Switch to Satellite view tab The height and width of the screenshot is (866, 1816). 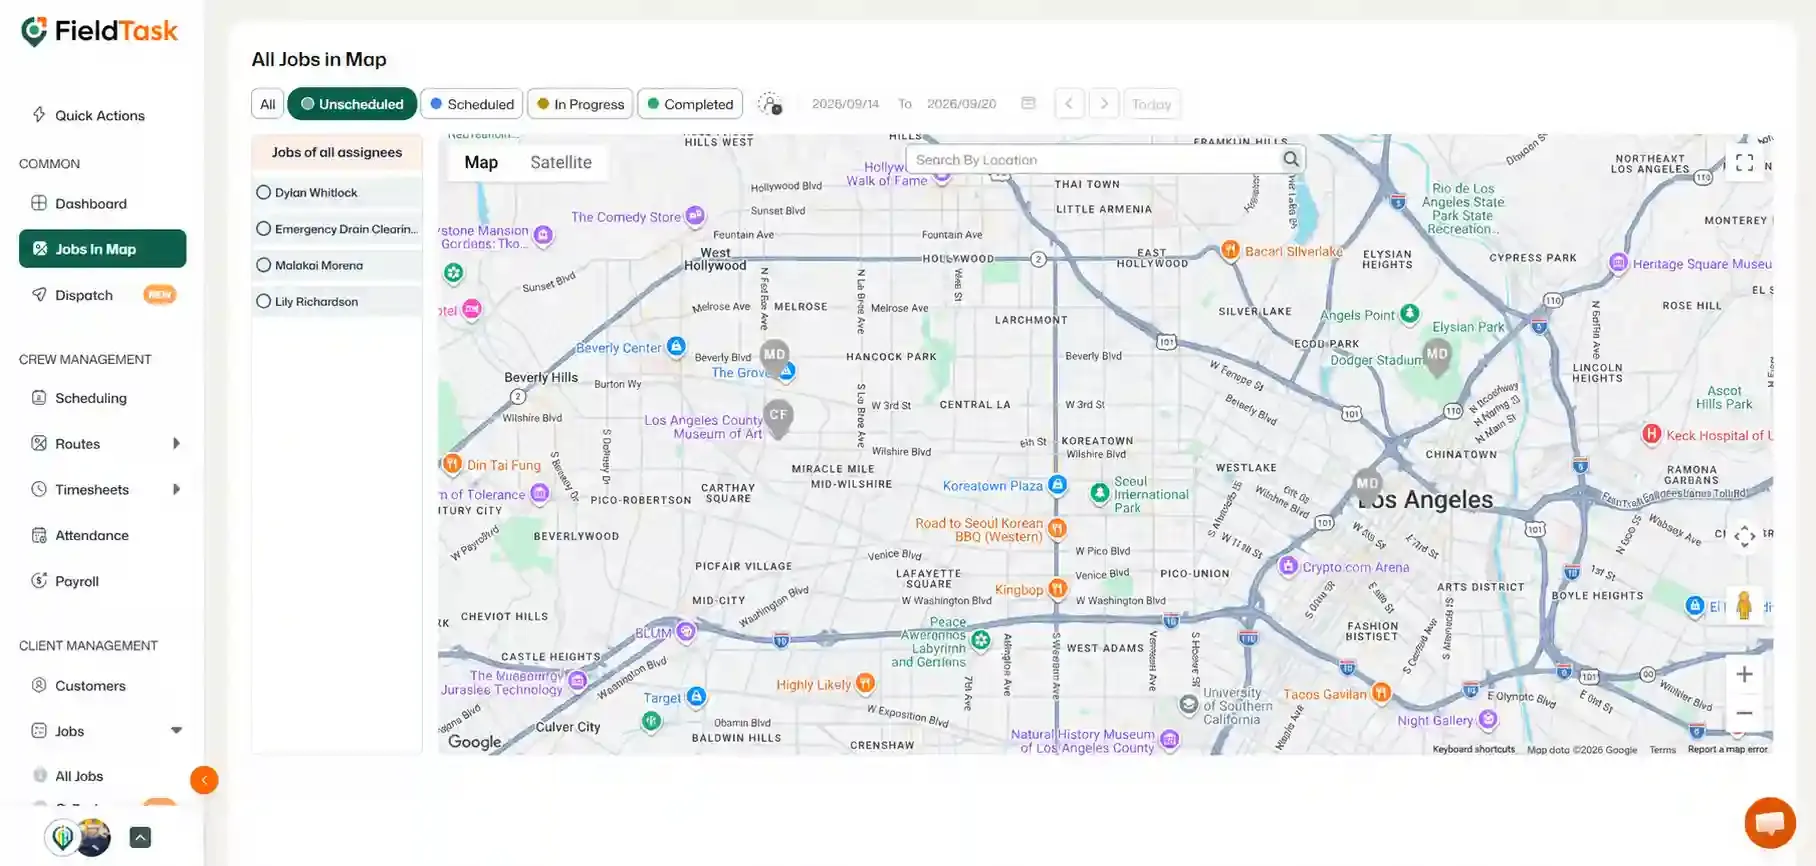coord(561,162)
